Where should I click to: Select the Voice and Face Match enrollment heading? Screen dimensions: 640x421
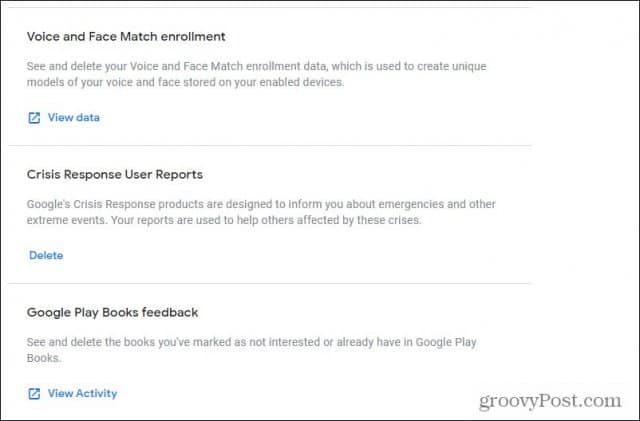point(126,37)
